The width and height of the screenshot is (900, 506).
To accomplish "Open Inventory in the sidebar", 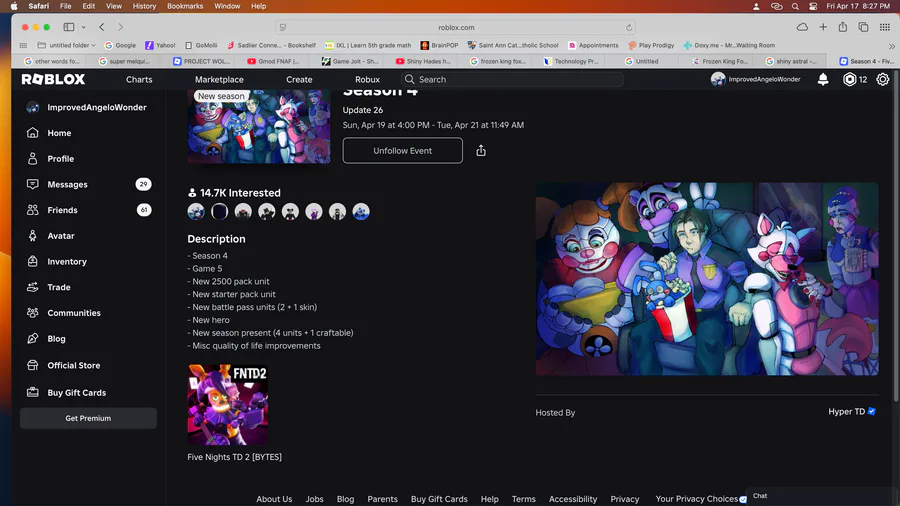I will [67, 262].
